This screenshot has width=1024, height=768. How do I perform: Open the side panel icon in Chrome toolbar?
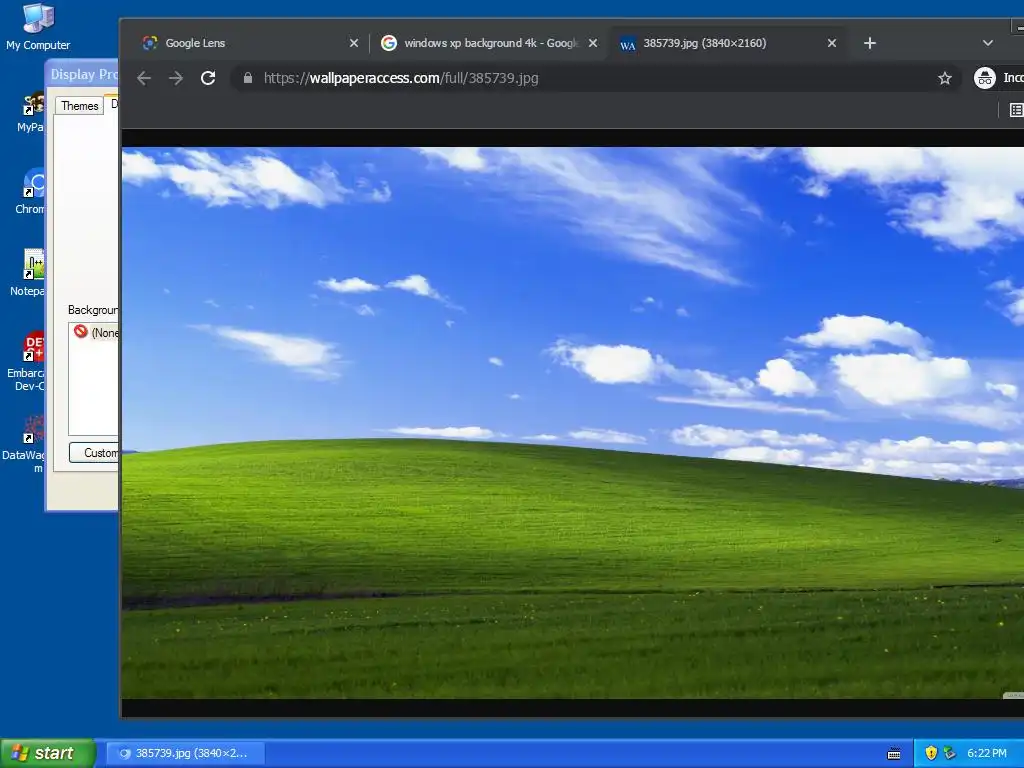coord(1016,110)
